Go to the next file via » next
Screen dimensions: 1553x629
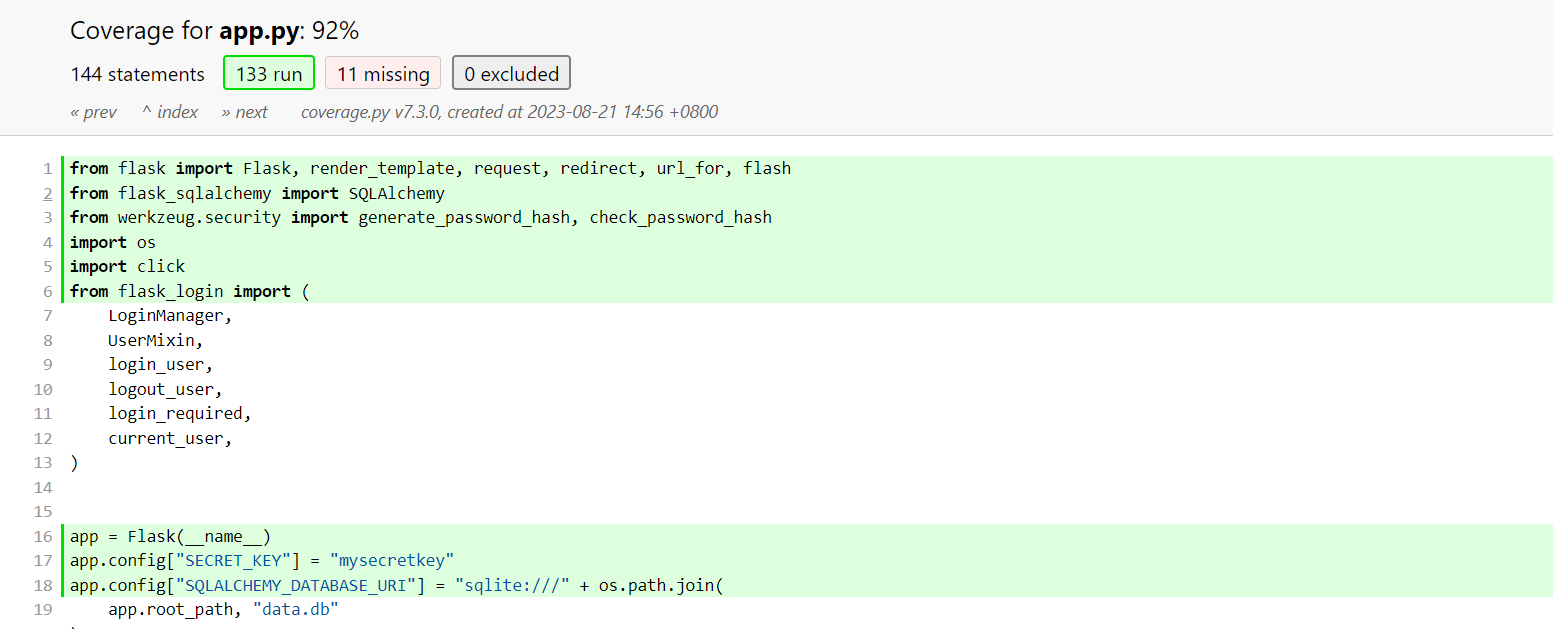pos(245,112)
